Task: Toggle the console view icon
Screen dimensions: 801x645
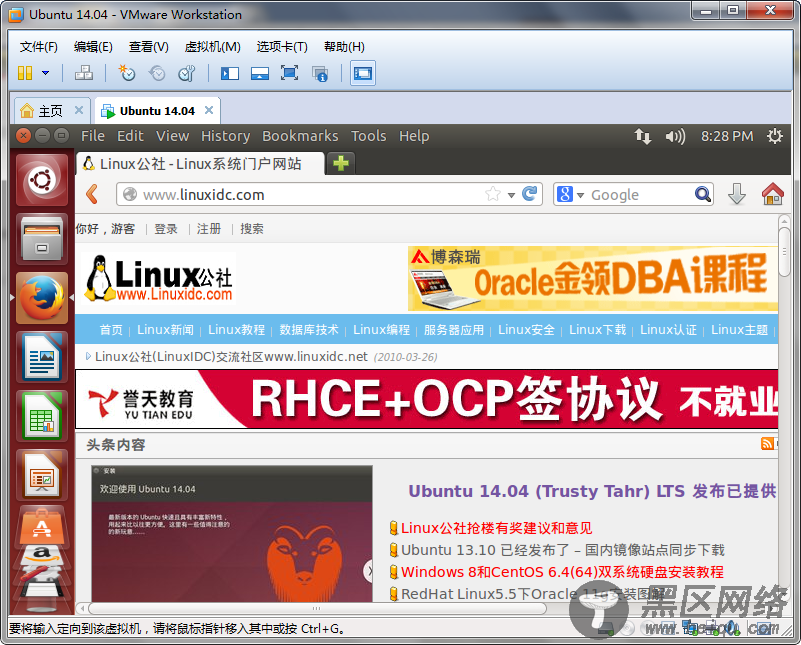Action: click(x=363, y=74)
